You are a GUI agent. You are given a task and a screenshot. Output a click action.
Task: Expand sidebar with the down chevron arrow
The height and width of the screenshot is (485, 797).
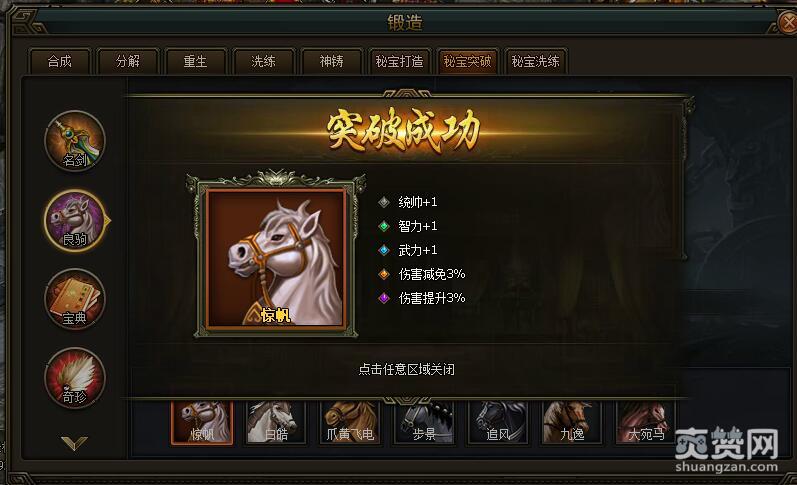(74, 443)
